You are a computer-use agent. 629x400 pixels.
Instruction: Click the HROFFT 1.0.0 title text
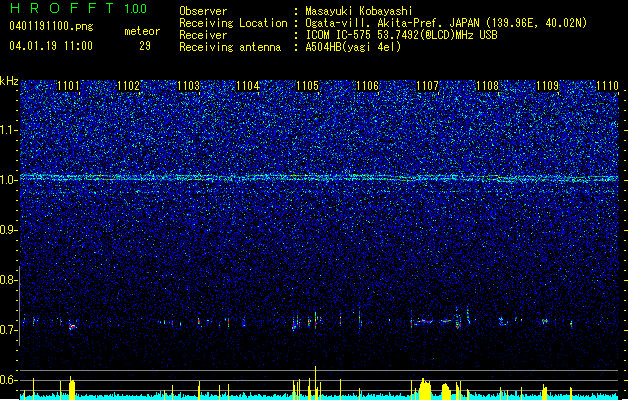tap(78, 8)
